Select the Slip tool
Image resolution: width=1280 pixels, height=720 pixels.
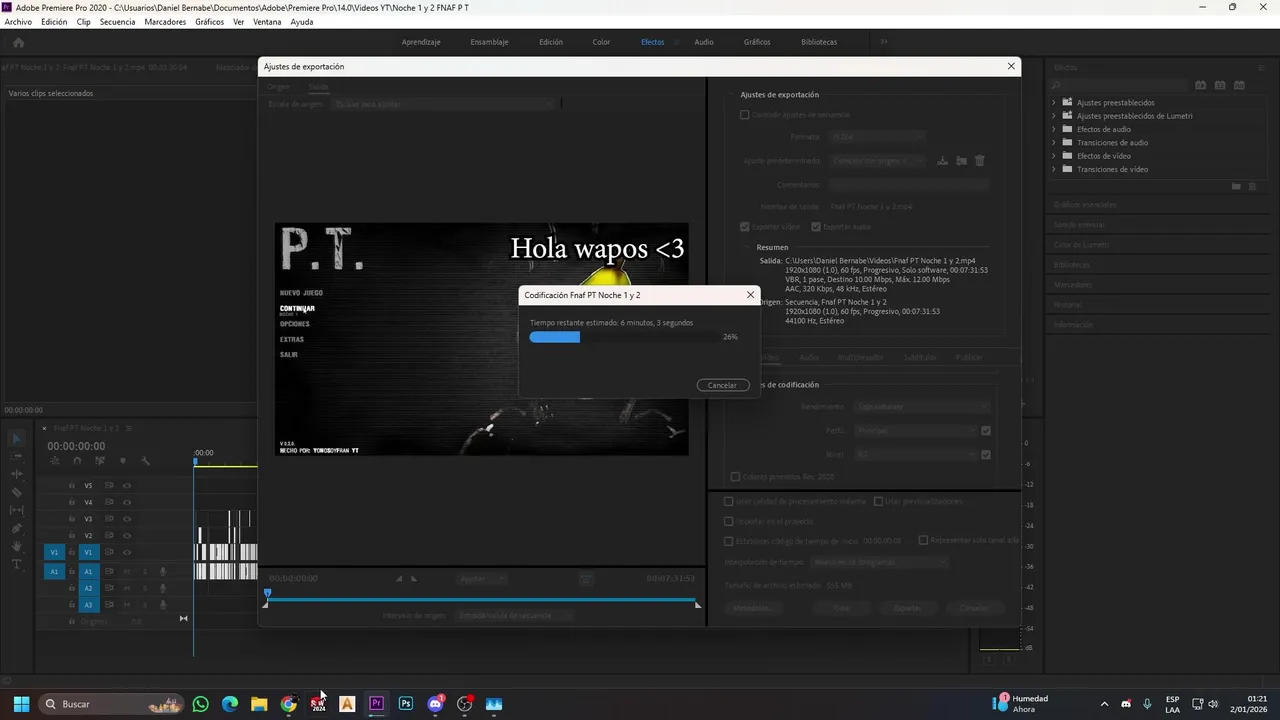coord(17,510)
